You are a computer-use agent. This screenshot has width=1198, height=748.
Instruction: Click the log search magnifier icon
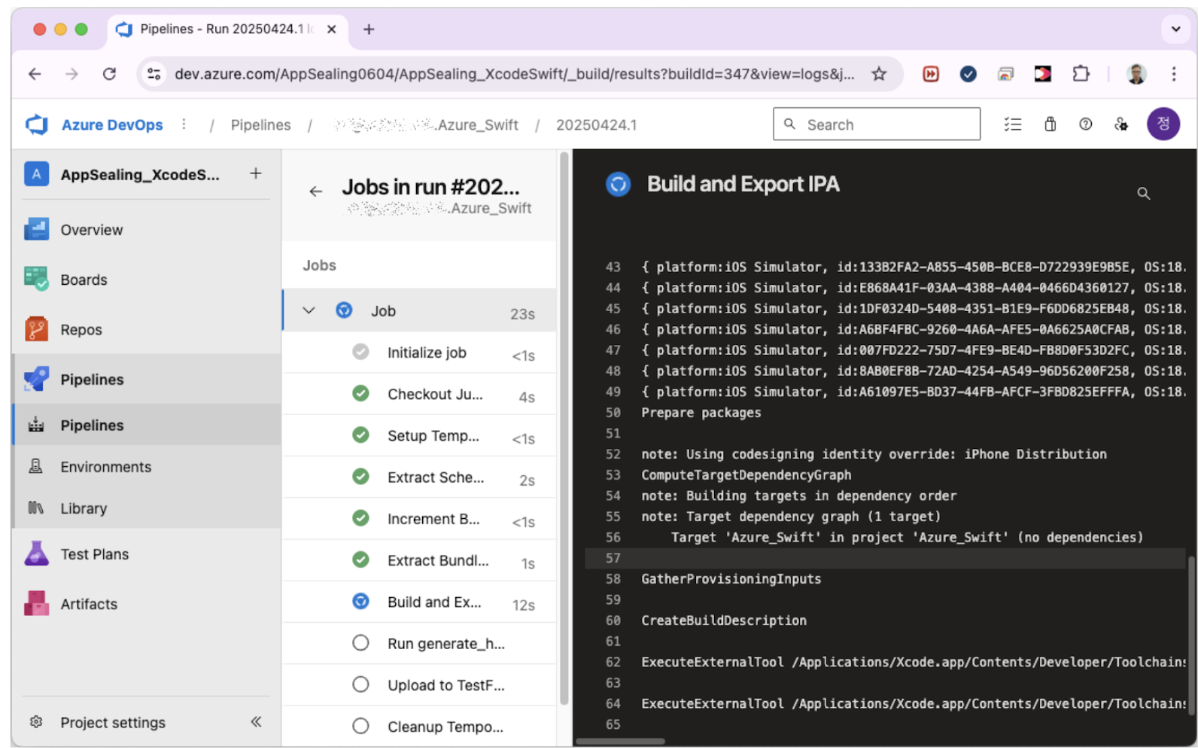[x=1143, y=194]
